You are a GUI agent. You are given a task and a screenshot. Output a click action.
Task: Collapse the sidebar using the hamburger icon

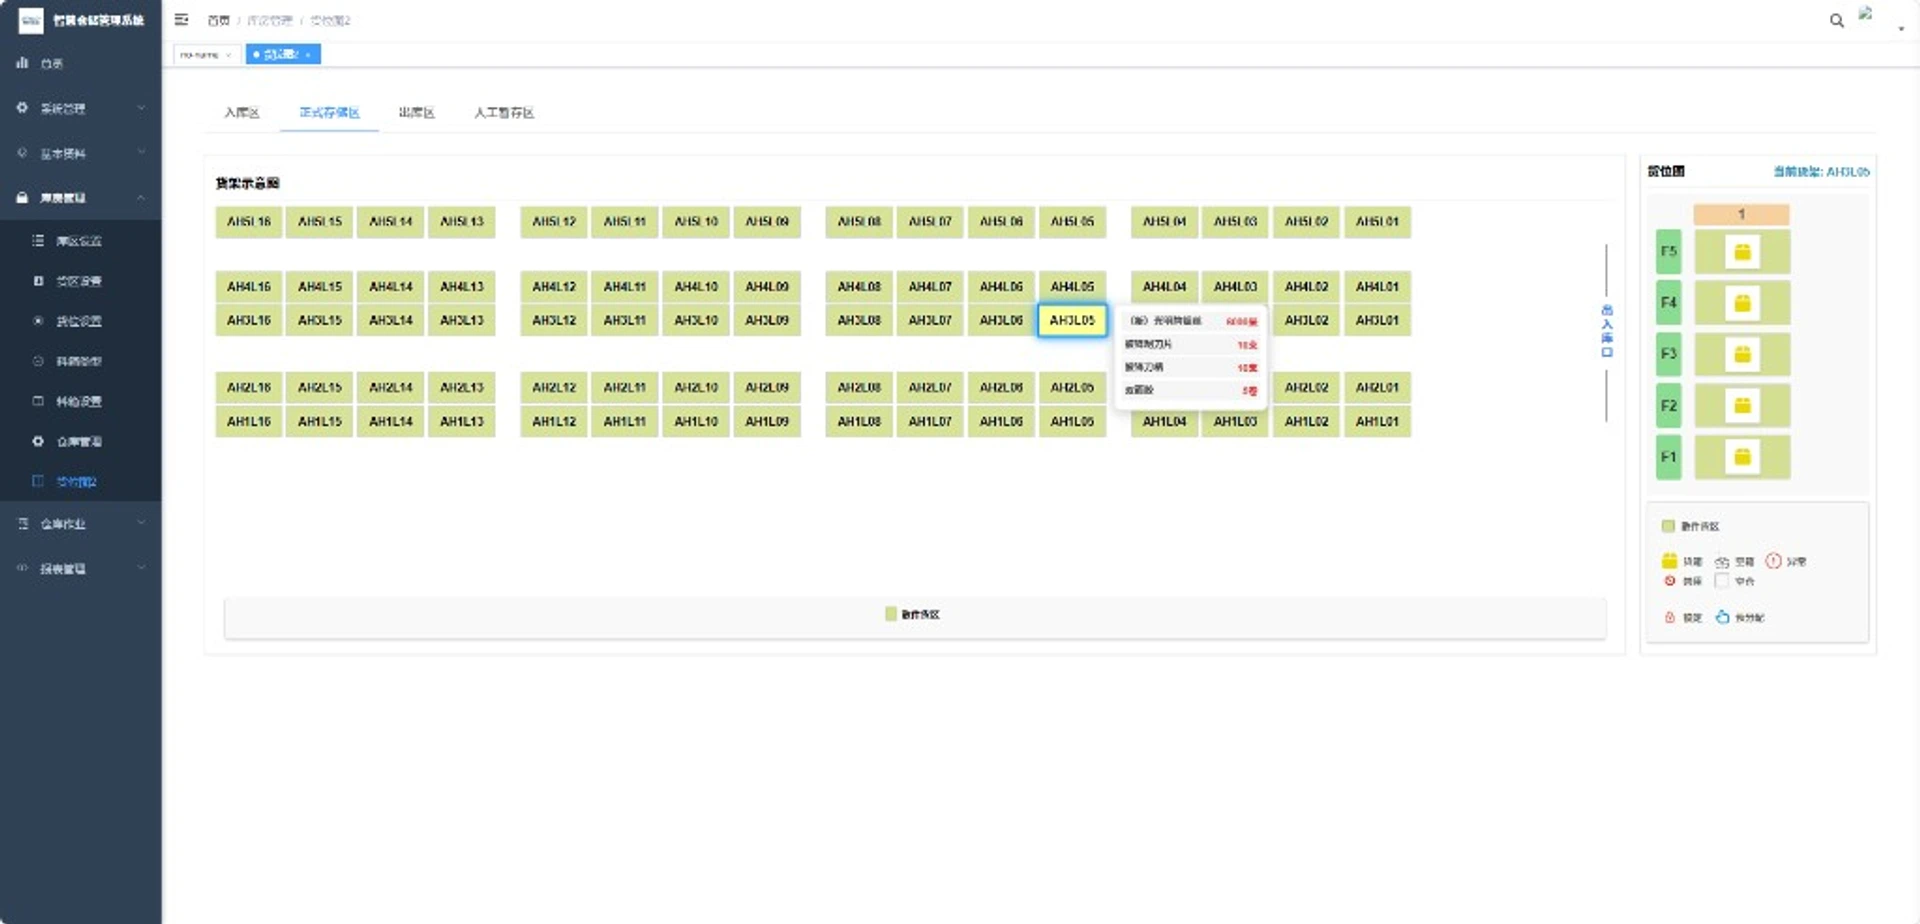click(181, 20)
